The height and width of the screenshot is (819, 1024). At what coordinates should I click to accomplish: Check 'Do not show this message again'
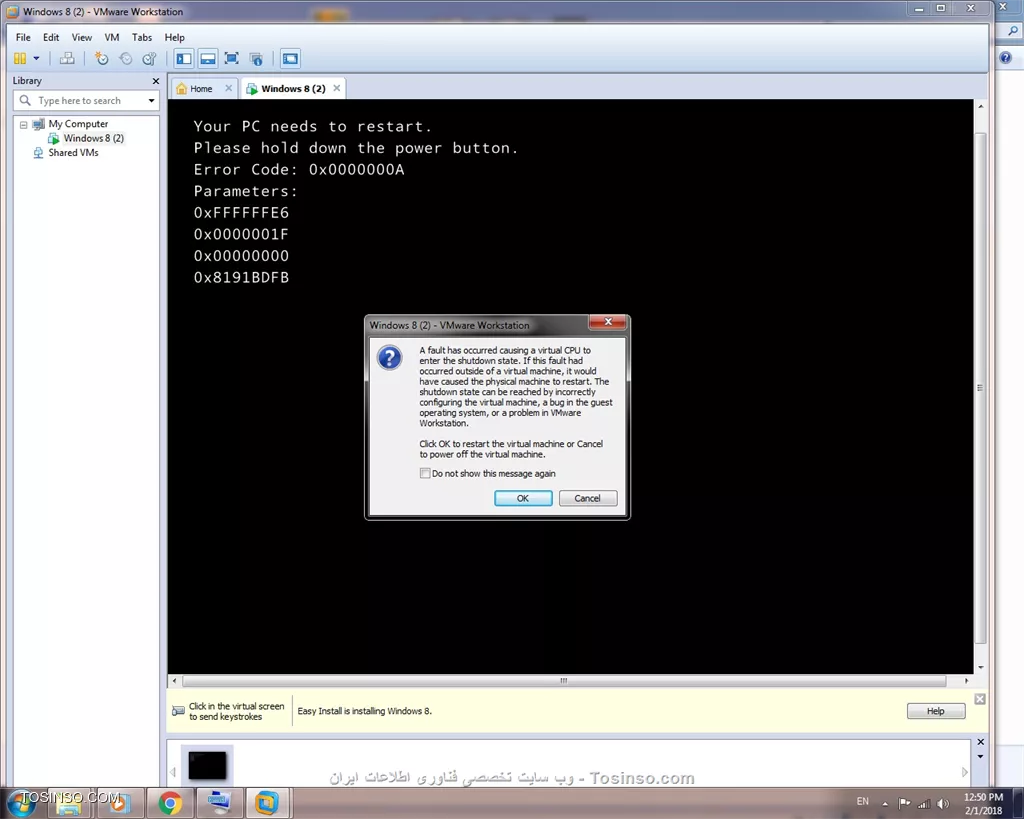coord(425,474)
